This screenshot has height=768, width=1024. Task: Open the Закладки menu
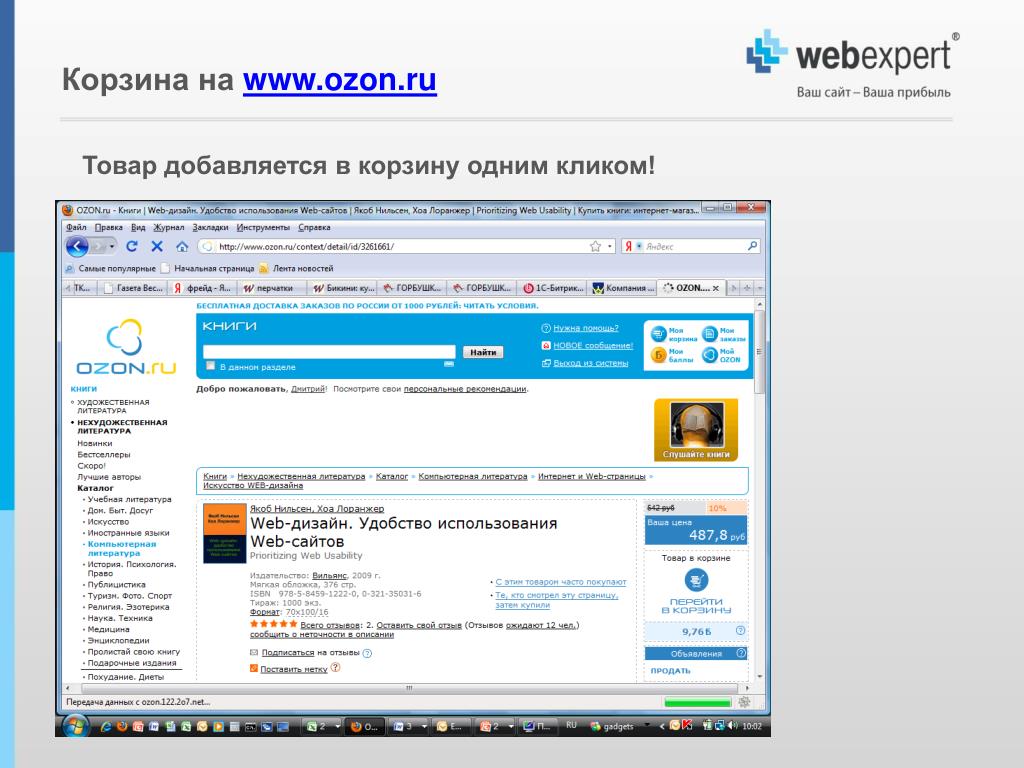pos(210,227)
